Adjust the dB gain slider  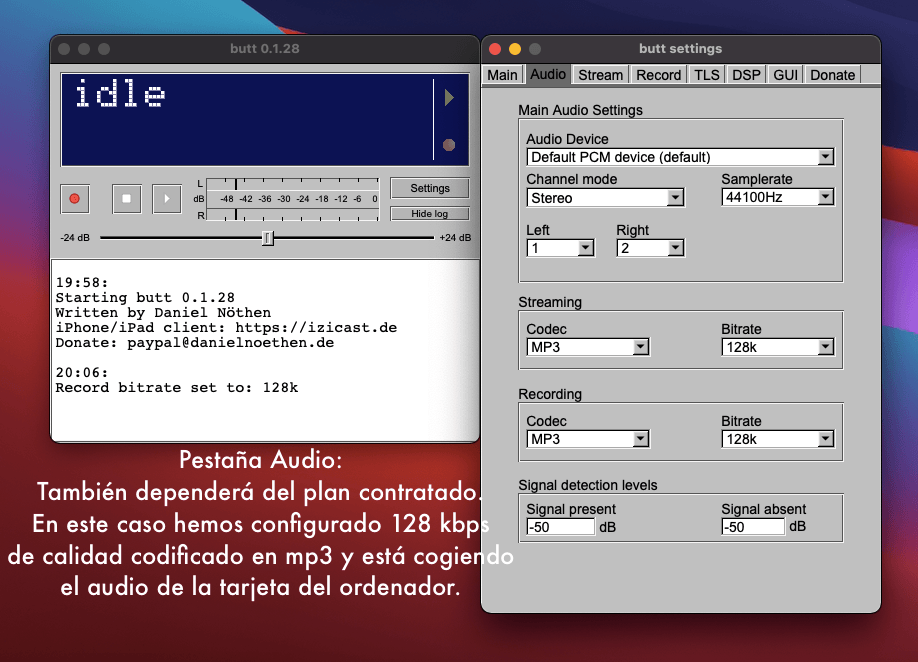pyautogui.click(x=267, y=237)
